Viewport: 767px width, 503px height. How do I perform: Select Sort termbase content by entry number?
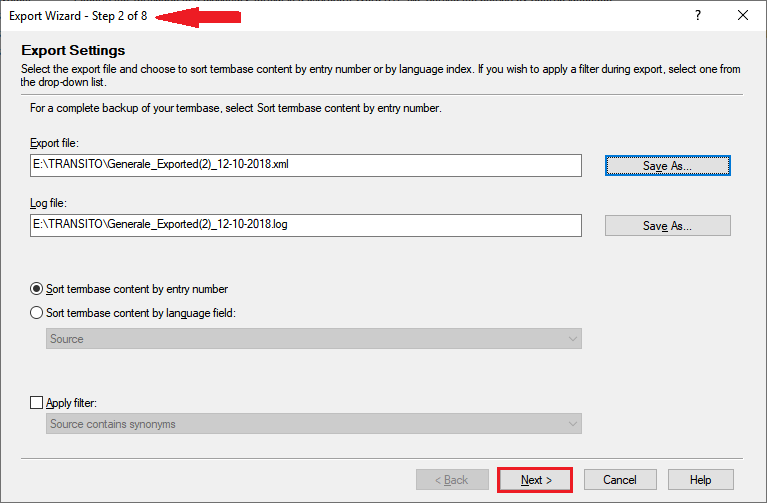[x=38, y=289]
